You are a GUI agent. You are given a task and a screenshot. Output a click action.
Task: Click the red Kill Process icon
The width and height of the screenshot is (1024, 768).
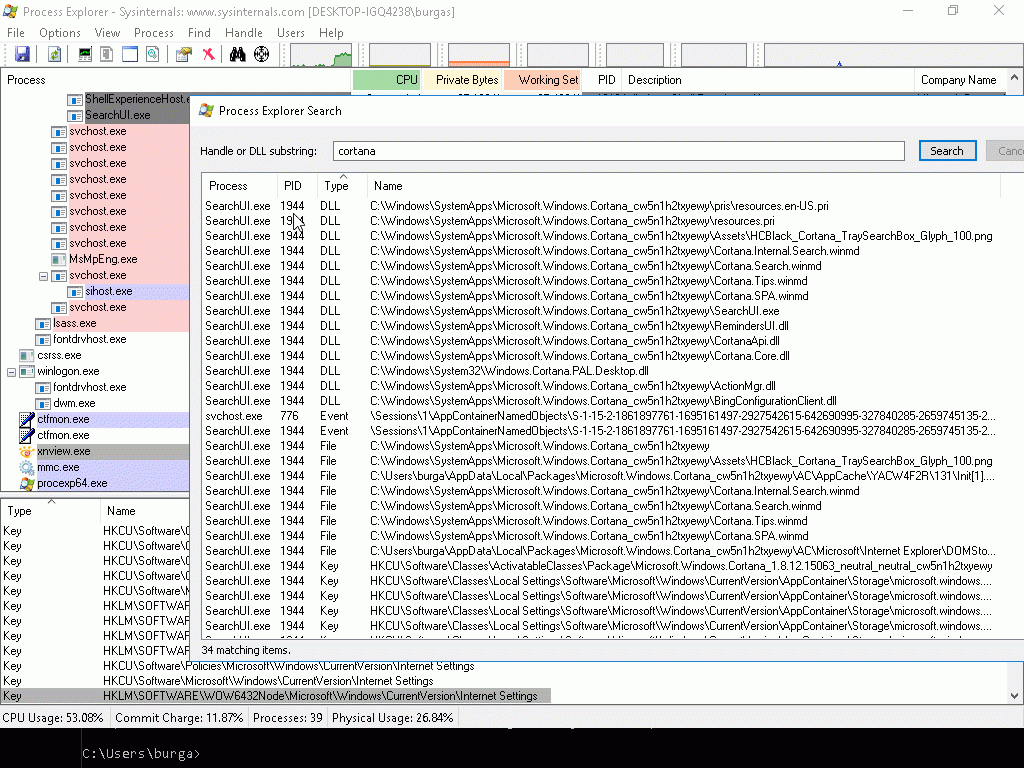click(208, 54)
